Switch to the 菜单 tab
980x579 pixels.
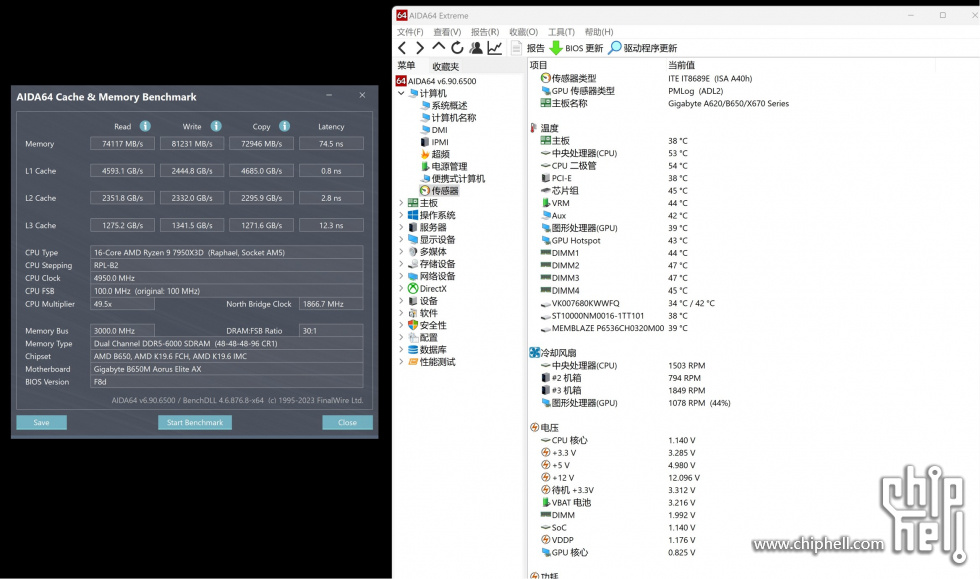(x=406, y=66)
